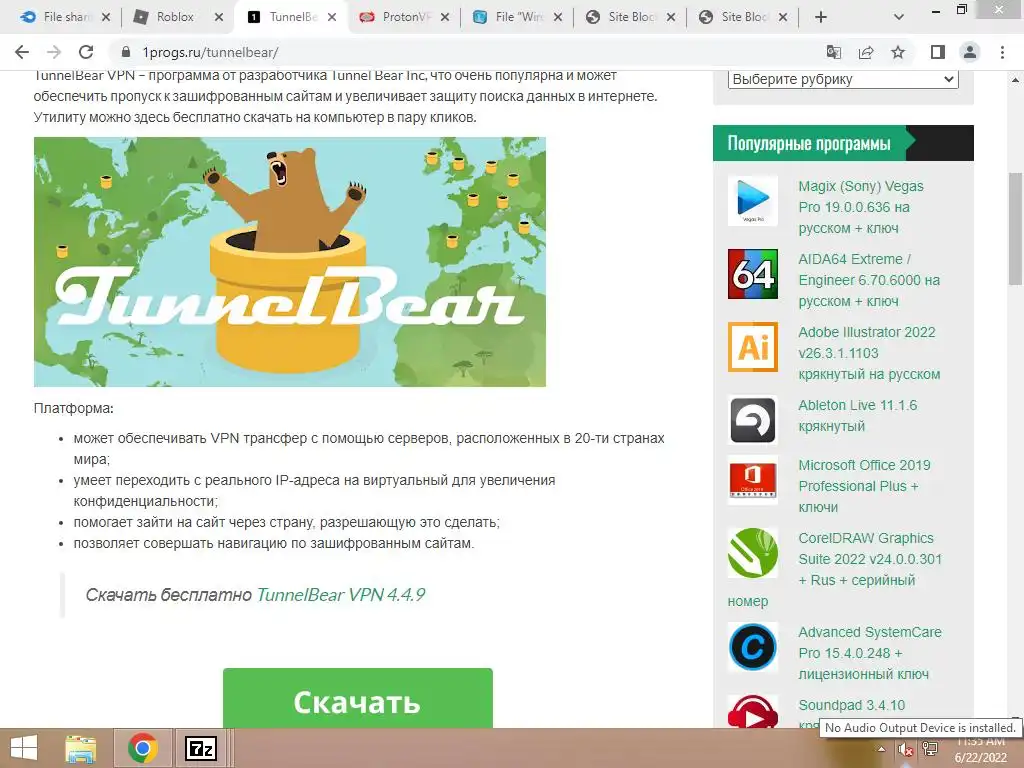Click the page vertical scrollbar thumb
The image size is (1024, 768).
click(x=1016, y=229)
